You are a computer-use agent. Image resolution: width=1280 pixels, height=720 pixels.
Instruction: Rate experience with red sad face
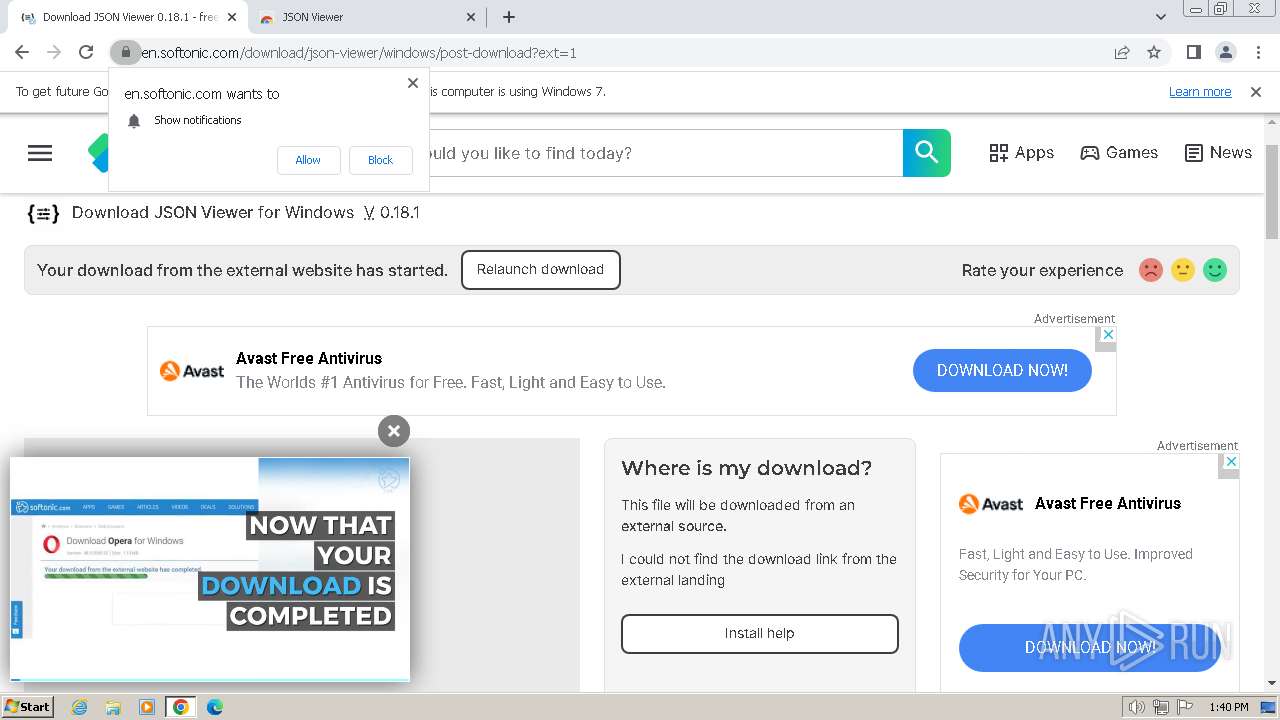pos(1151,270)
